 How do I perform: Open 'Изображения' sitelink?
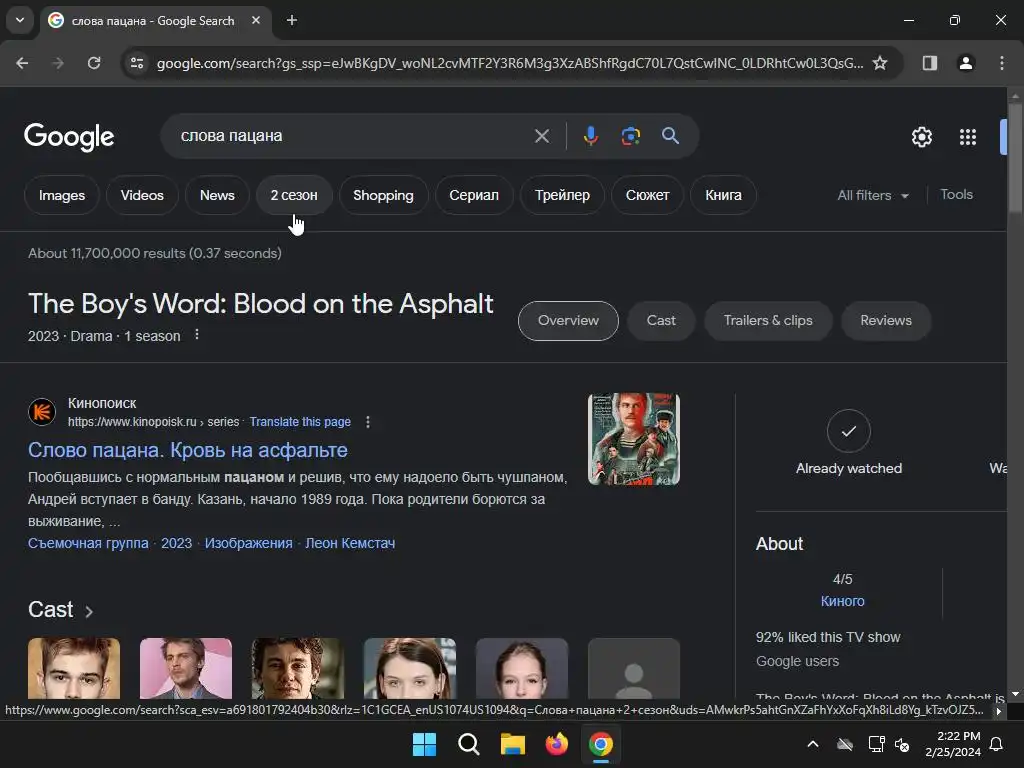(248, 543)
